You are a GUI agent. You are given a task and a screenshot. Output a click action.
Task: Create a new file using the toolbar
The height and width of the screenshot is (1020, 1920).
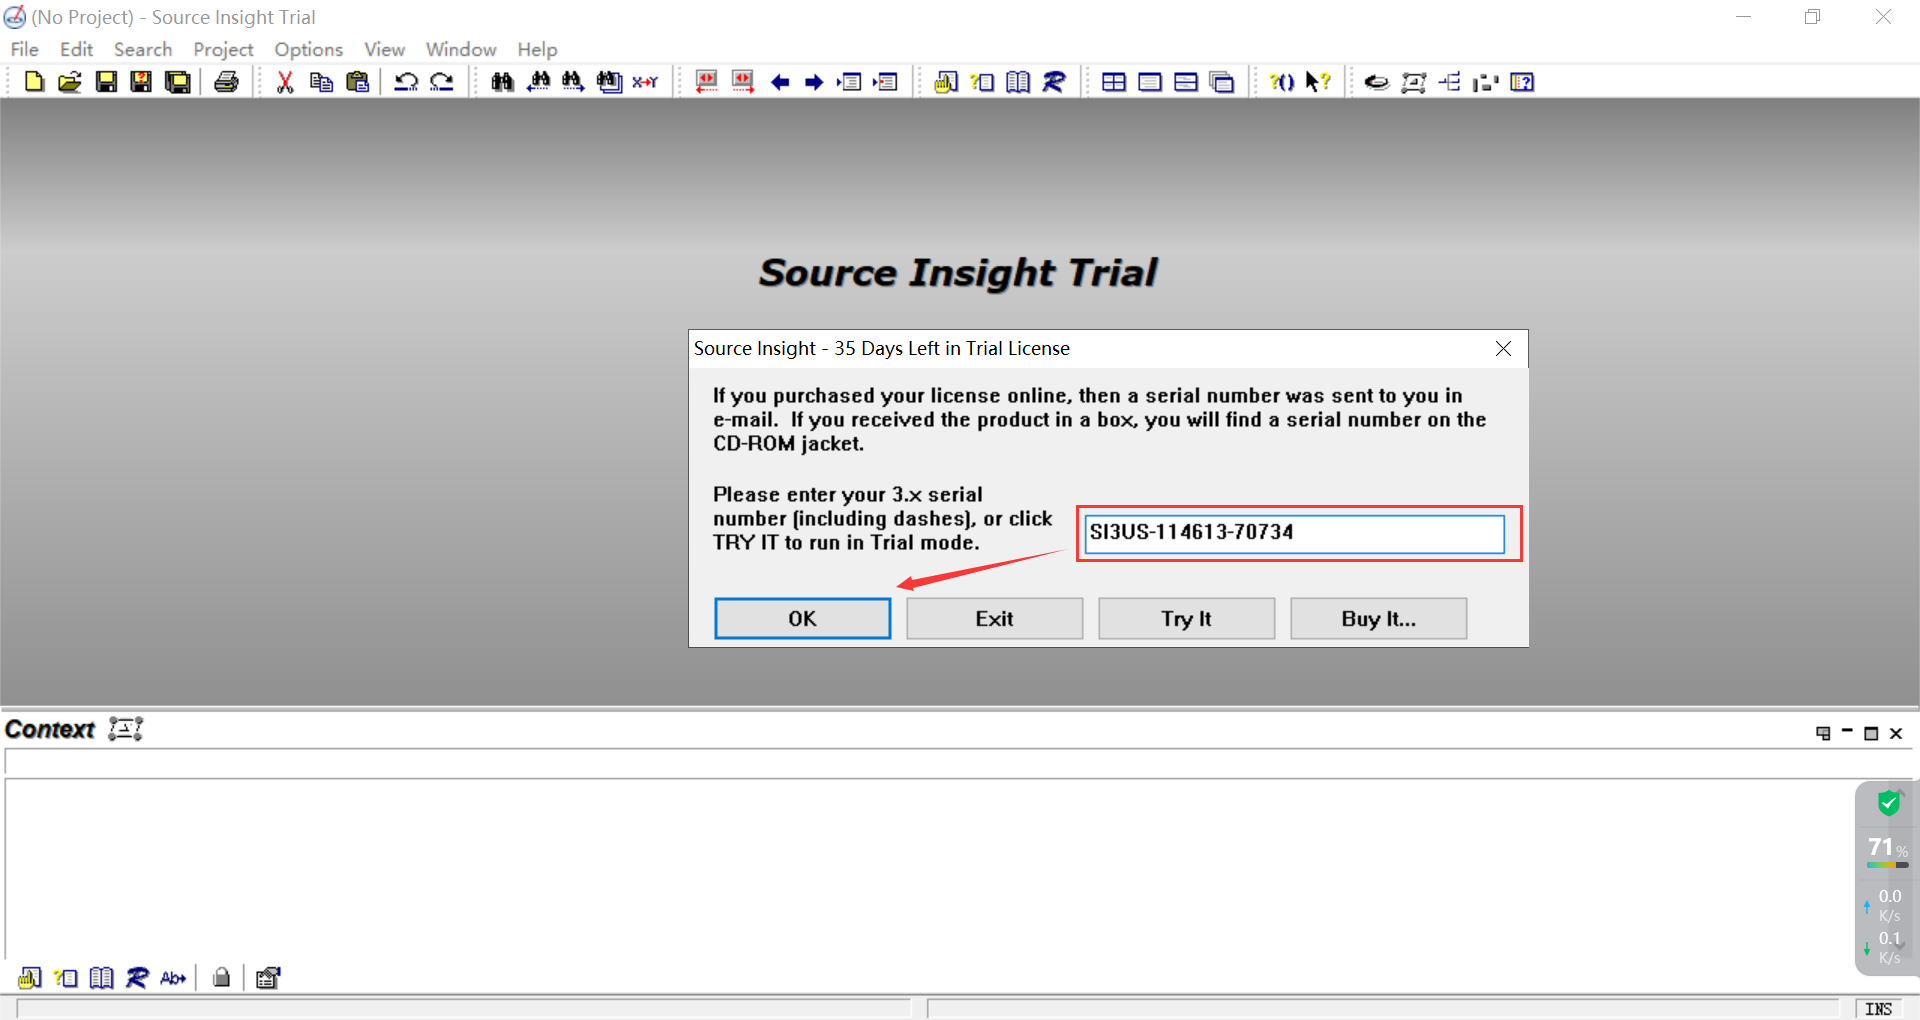[34, 82]
